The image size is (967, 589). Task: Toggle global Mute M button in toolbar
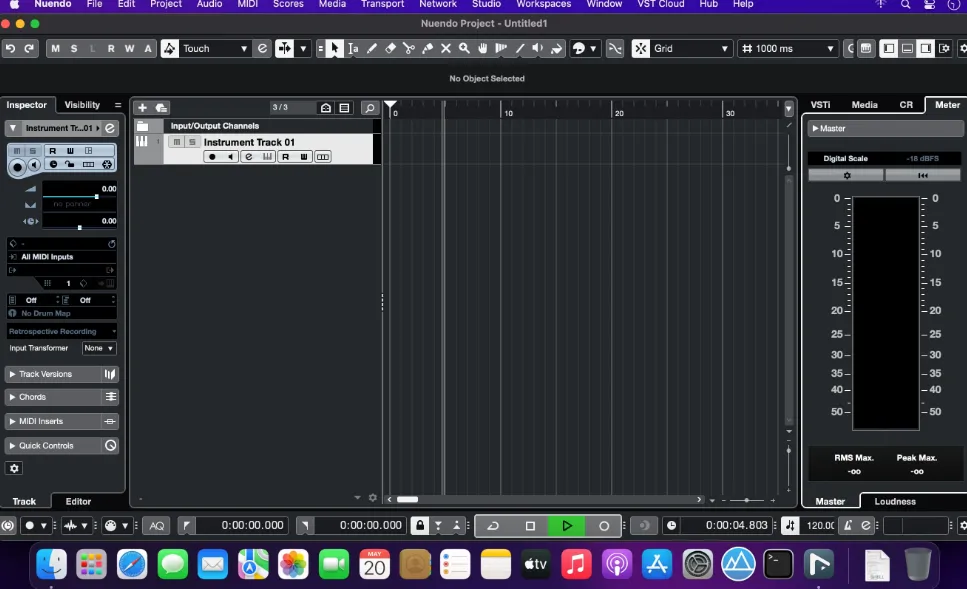coord(56,48)
